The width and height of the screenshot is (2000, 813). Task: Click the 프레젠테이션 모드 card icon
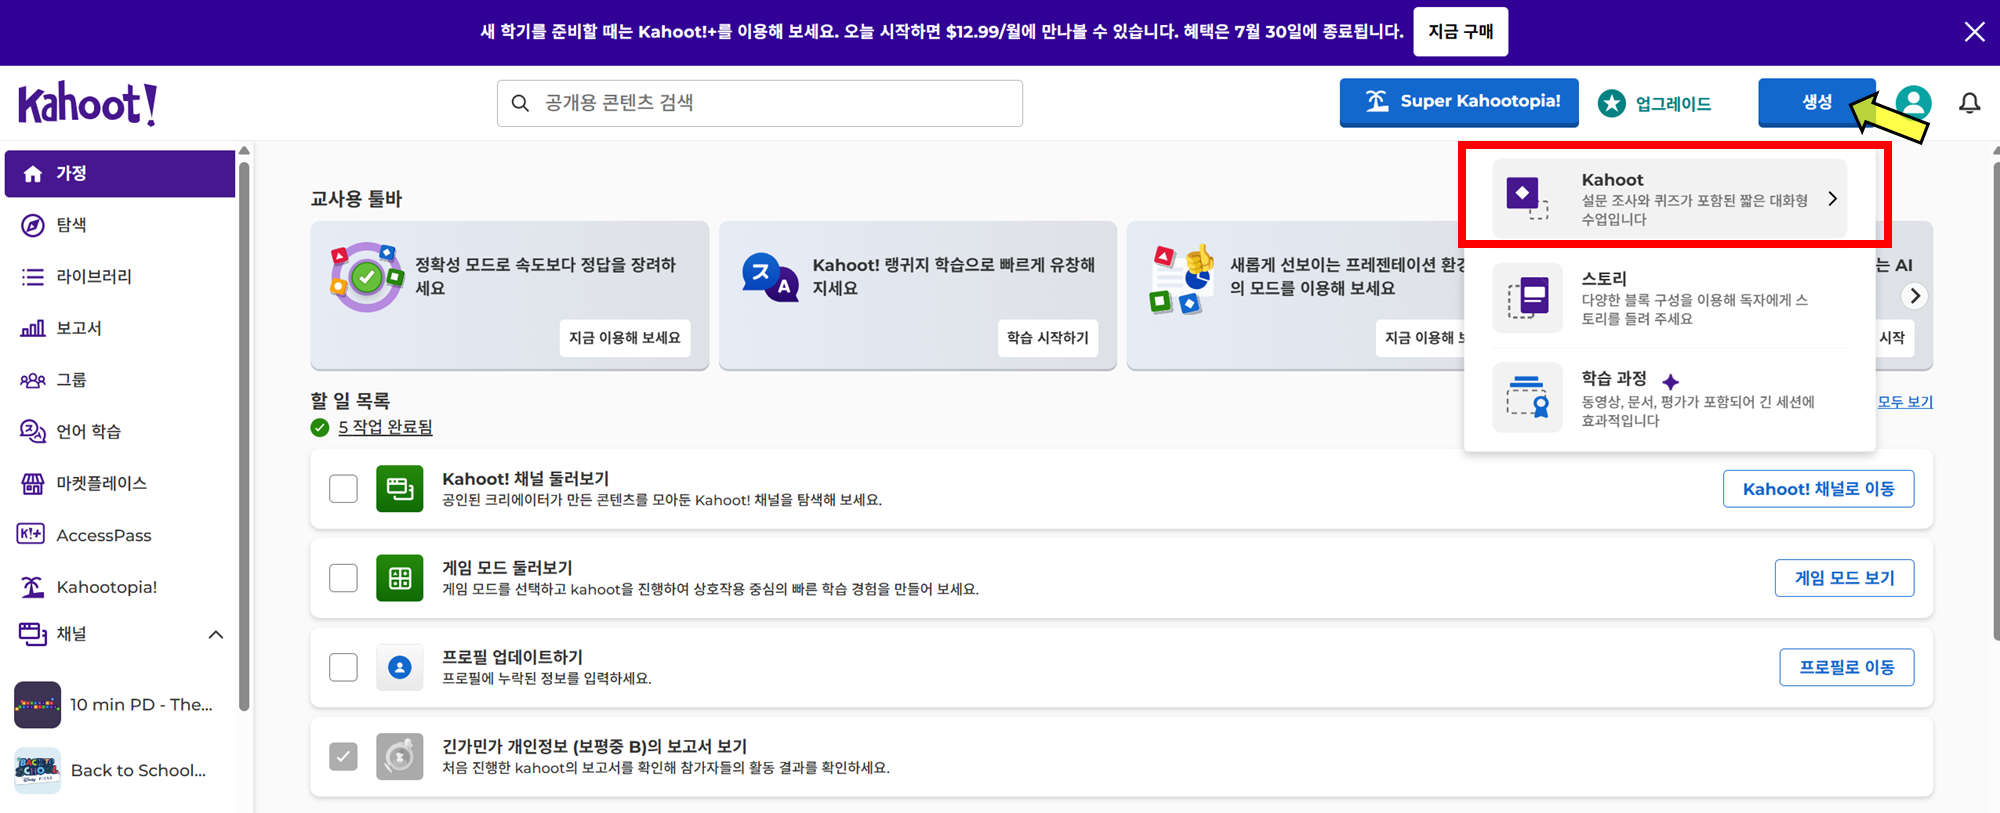1182,278
